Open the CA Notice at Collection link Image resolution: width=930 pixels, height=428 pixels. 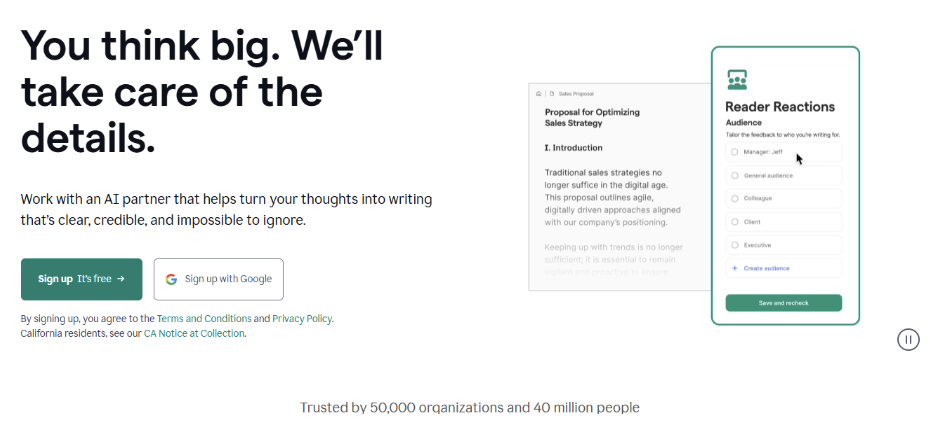point(194,333)
